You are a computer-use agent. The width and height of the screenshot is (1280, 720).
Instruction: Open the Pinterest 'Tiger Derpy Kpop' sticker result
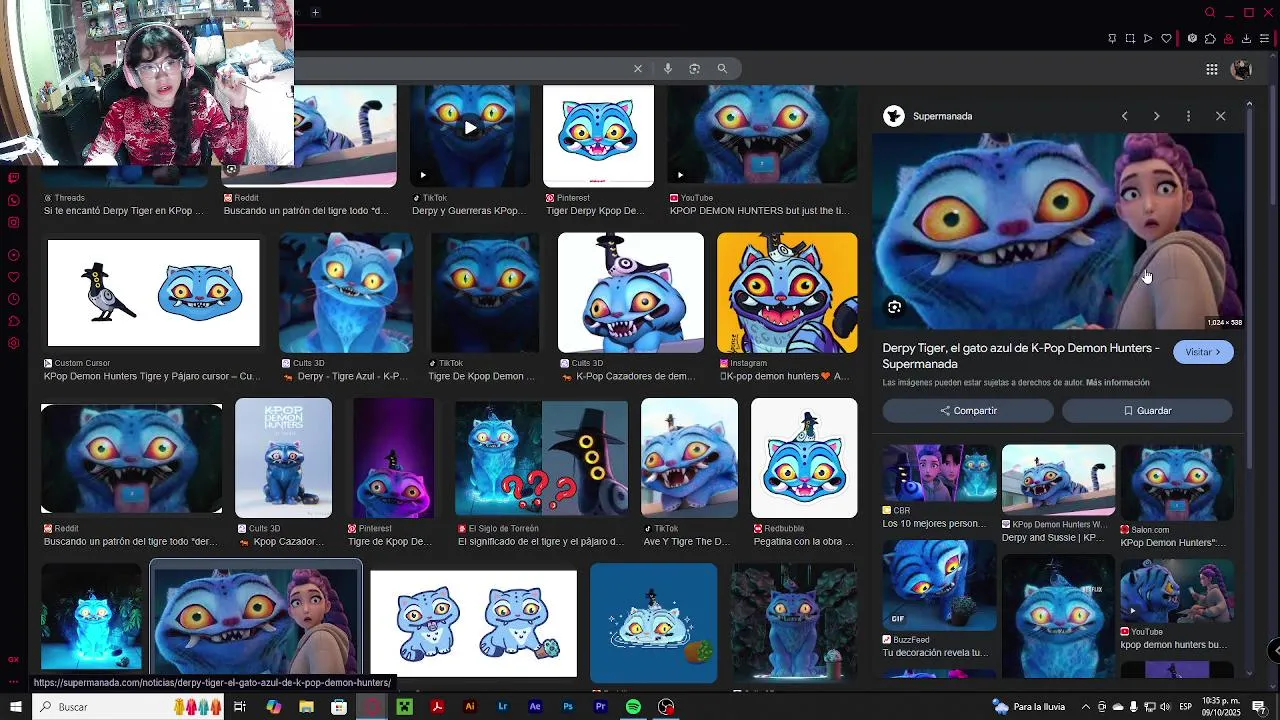click(598, 136)
